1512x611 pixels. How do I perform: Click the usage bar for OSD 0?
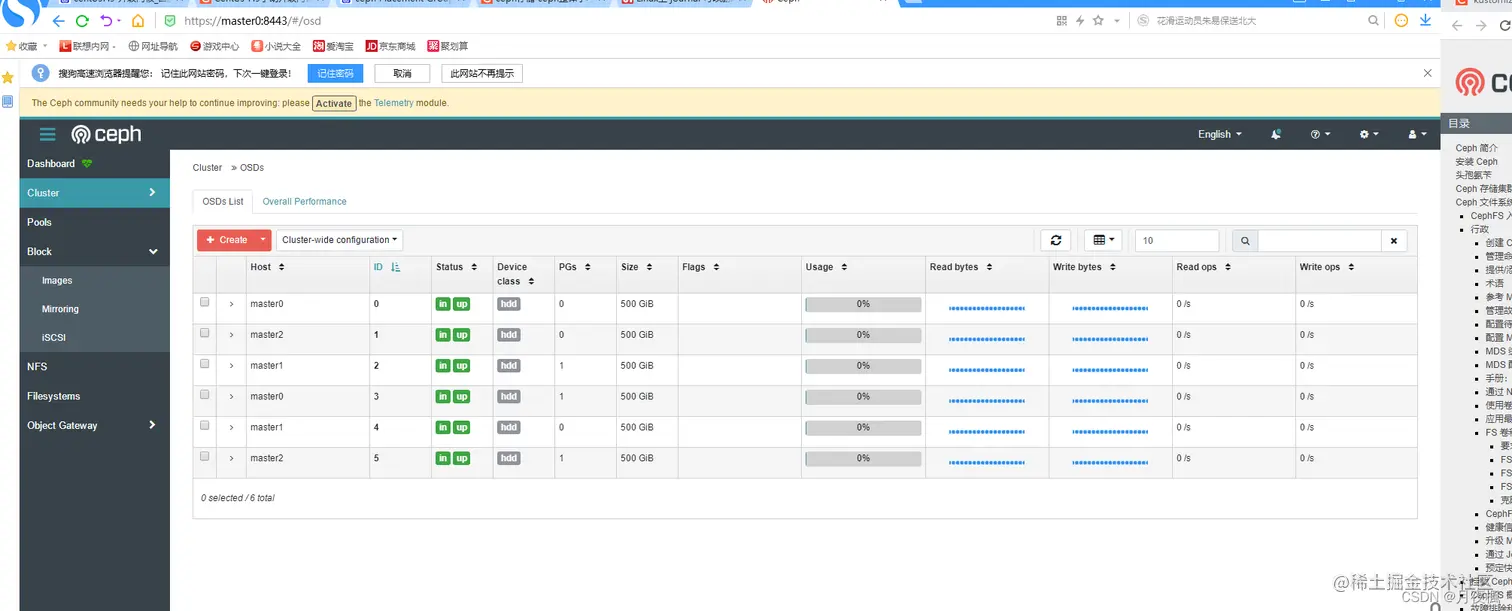(x=863, y=304)
